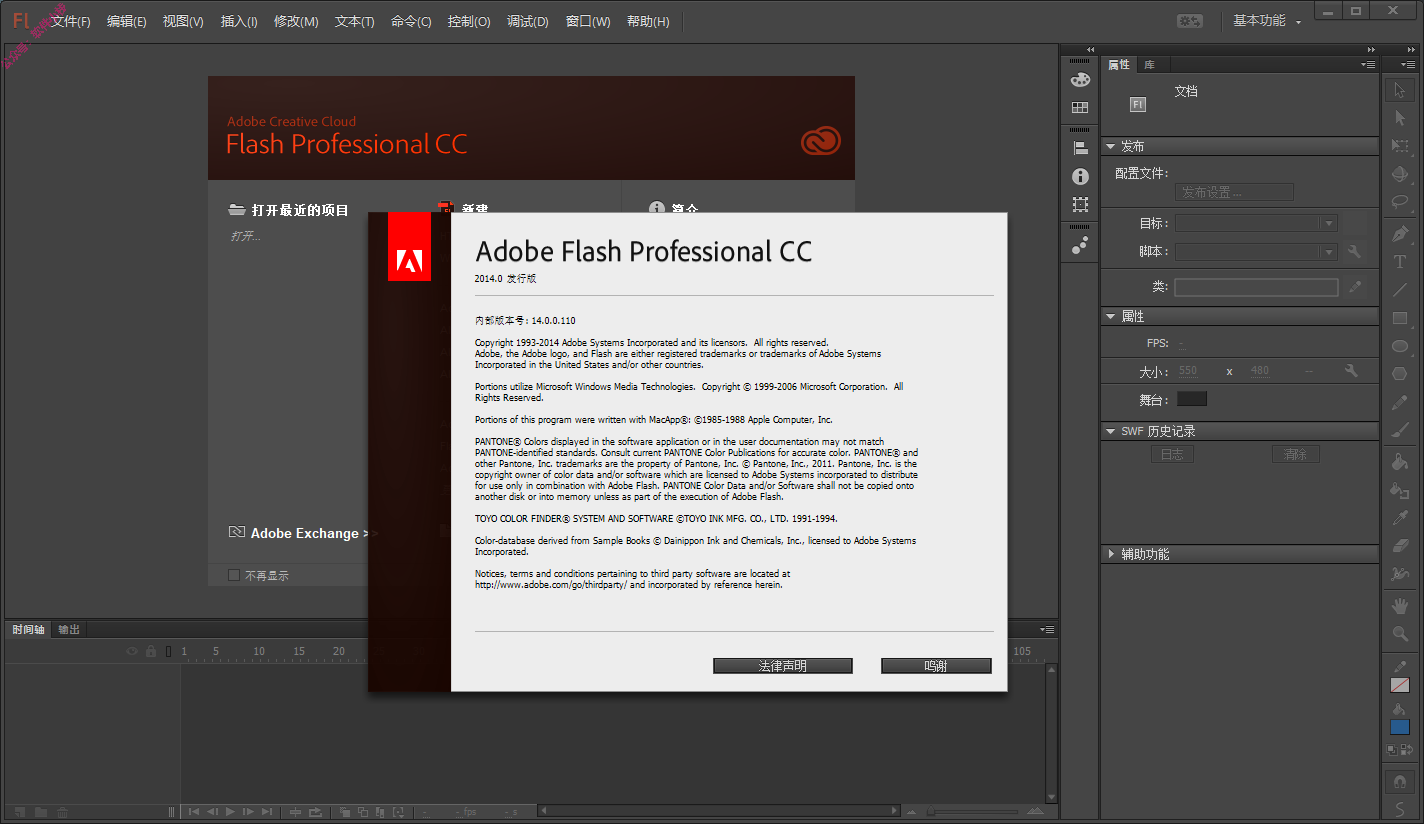
Task: Toggle the Loop playback button
Action: (x=316, y=812)
